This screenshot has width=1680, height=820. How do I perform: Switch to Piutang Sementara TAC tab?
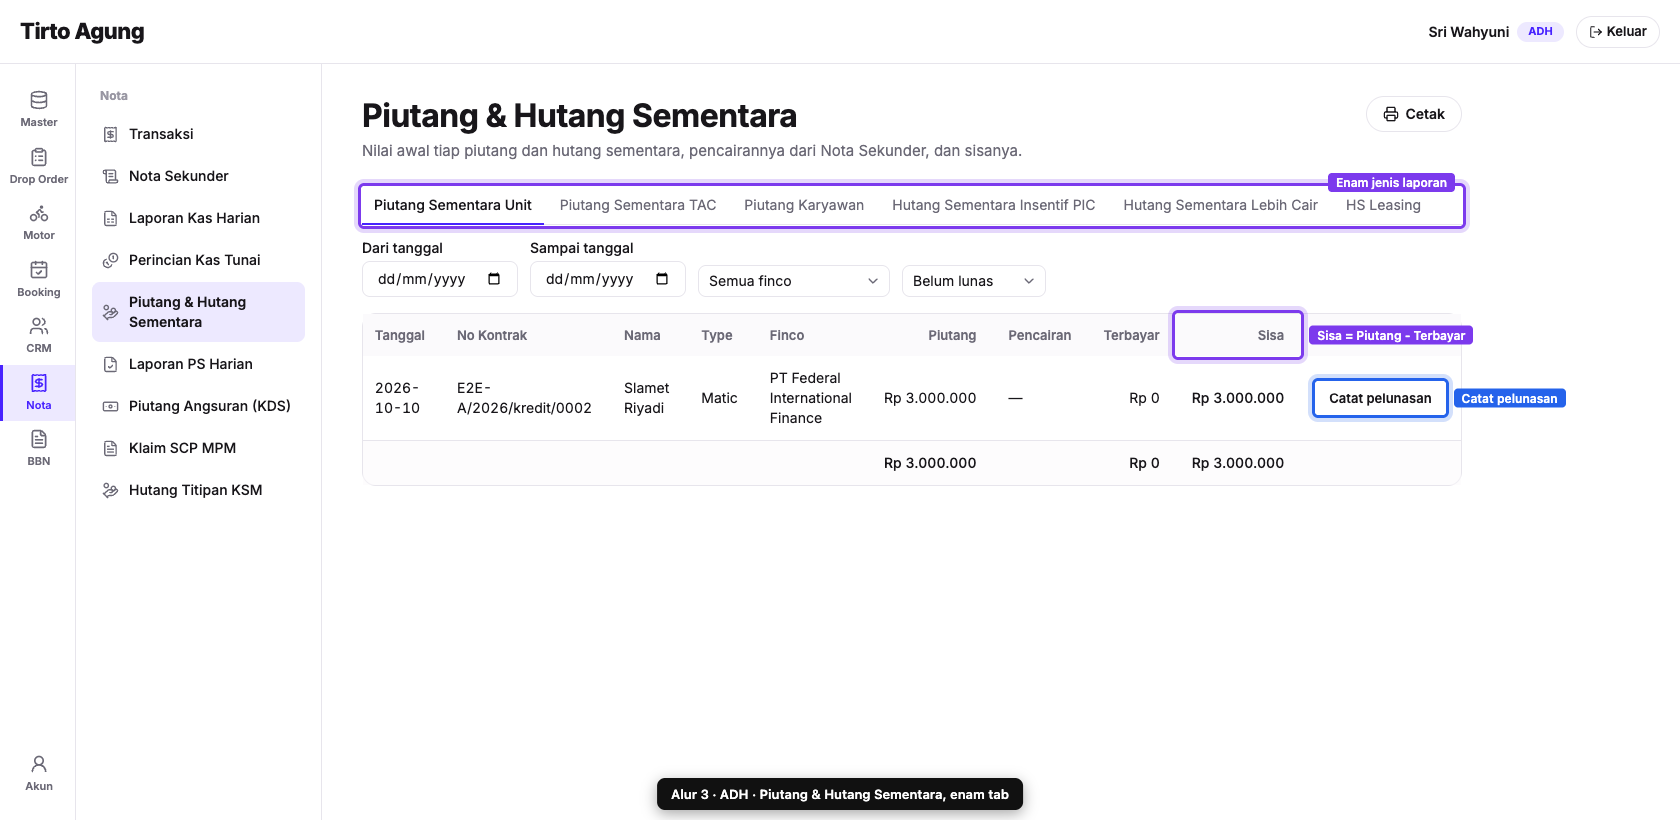point(638,205)
